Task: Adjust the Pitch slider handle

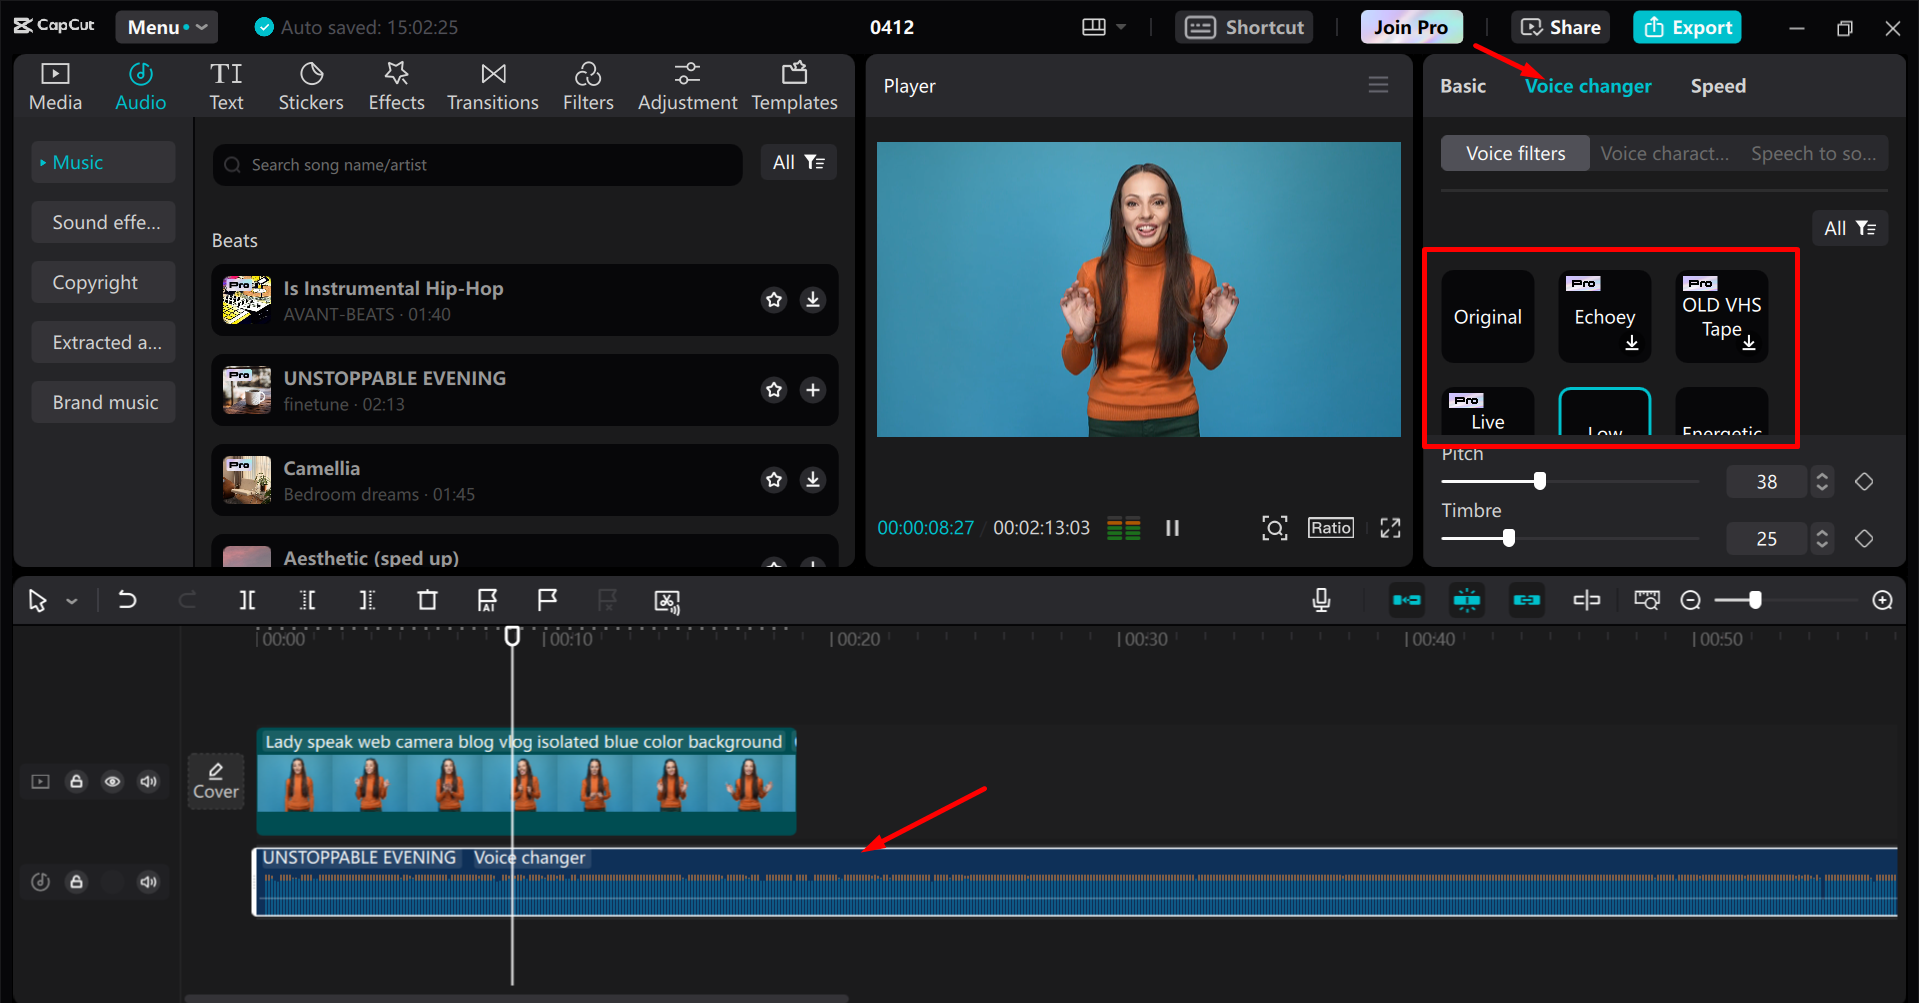Action: [1540, 481]
